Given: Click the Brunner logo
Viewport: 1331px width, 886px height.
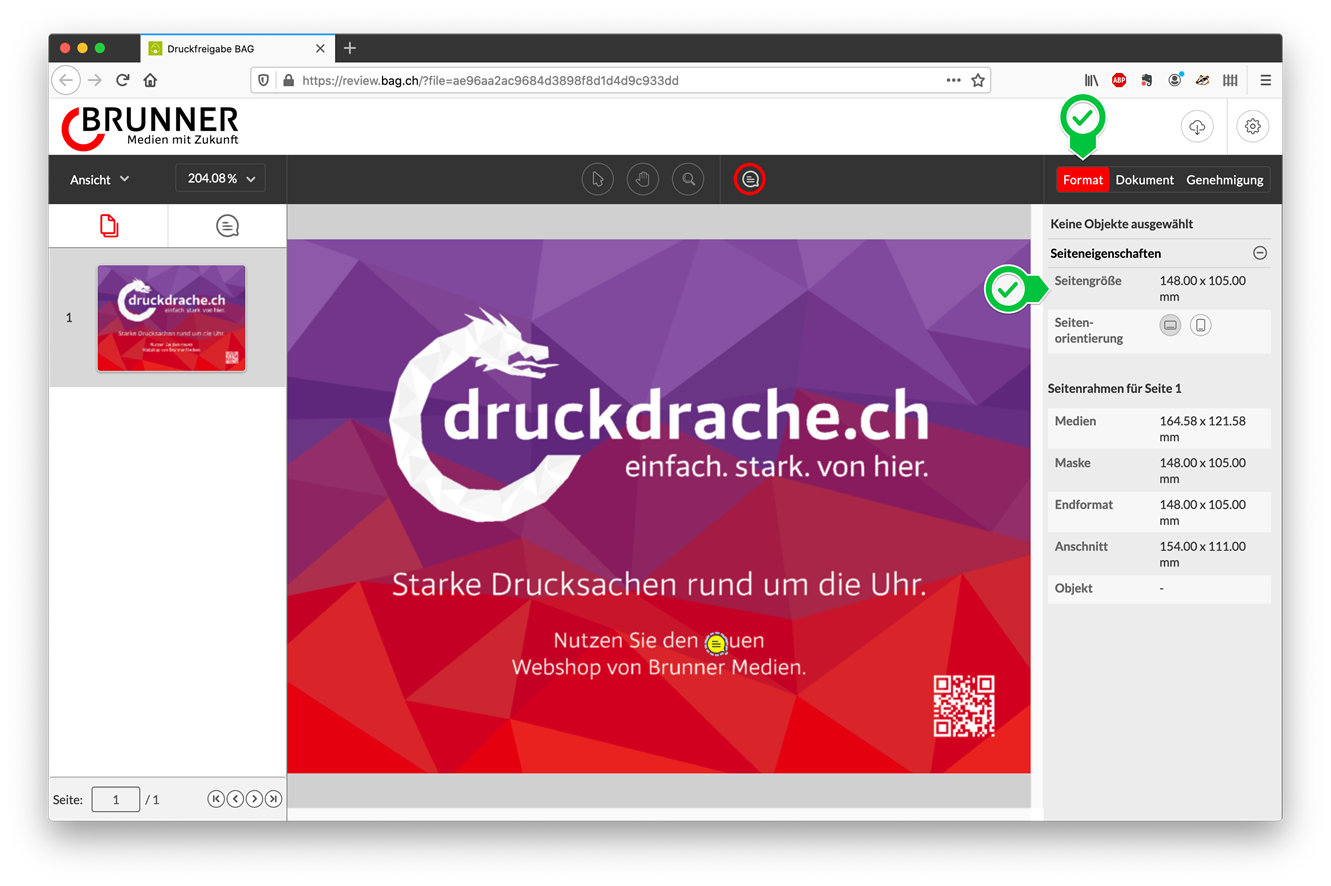Looking at the screenshot, I should pos(150,127).
